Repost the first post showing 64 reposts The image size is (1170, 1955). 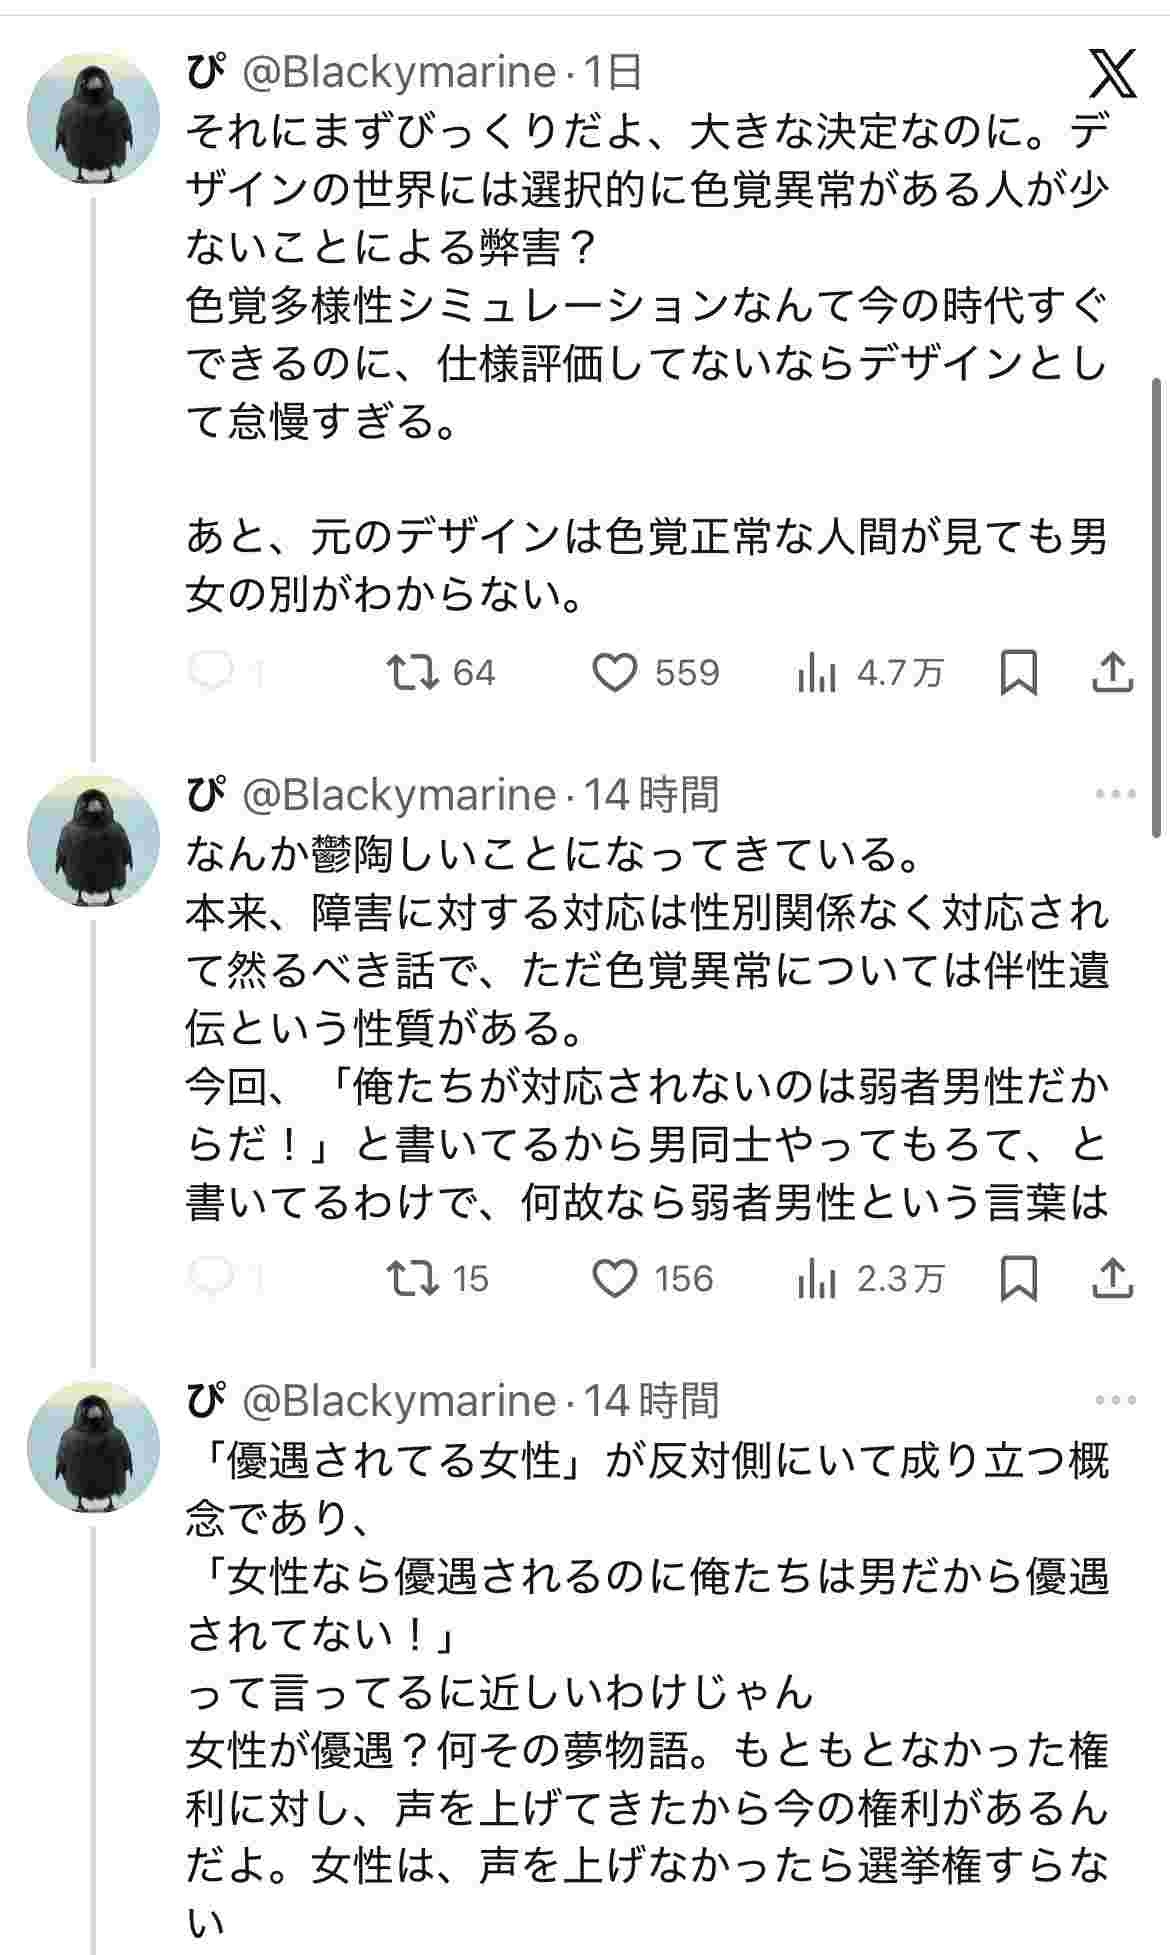[414, 672]
